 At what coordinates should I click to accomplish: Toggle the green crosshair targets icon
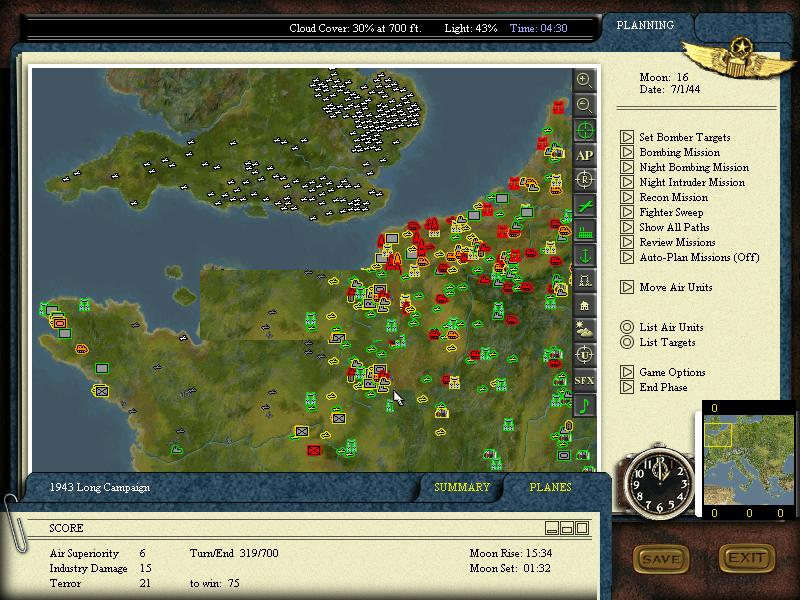coord(584,130)
